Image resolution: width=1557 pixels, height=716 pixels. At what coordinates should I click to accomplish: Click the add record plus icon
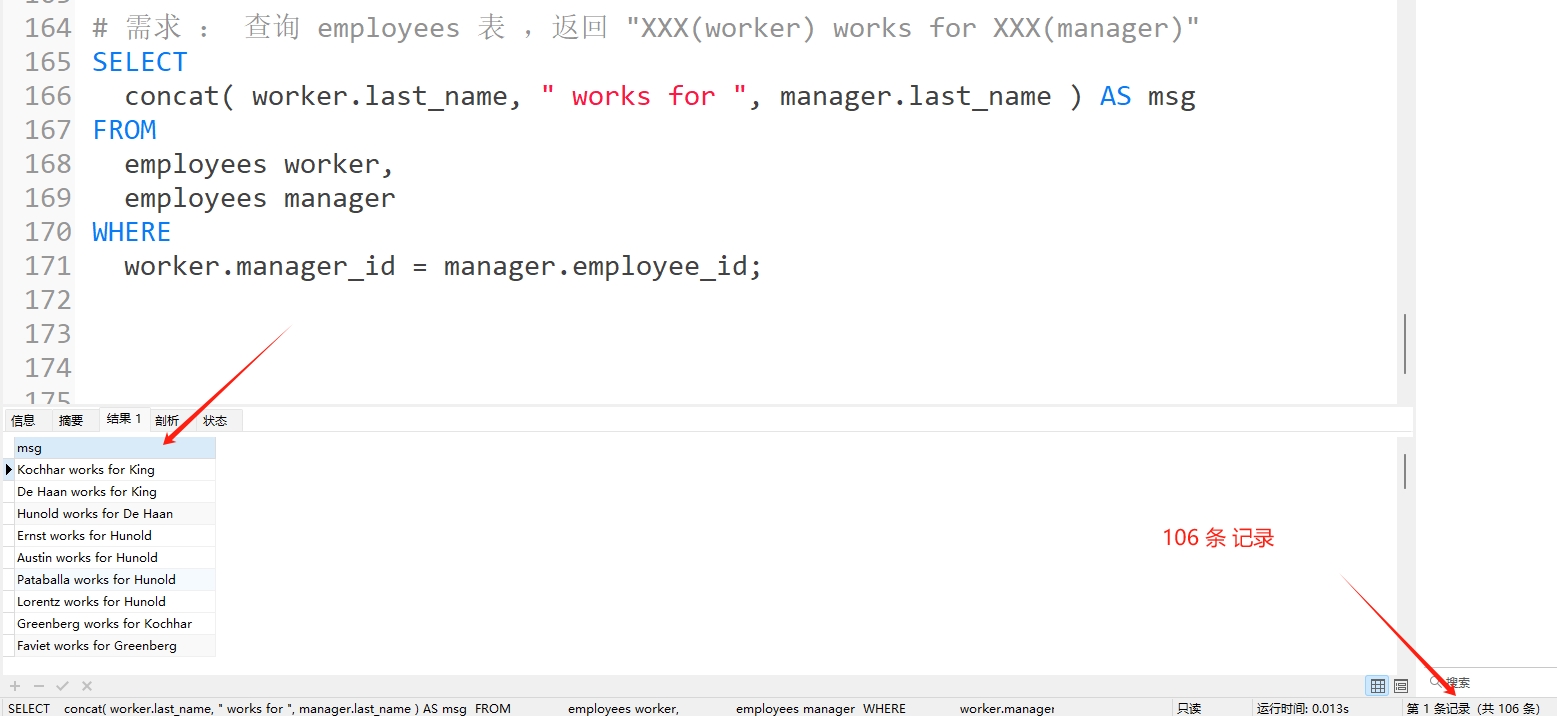point(15,686)
